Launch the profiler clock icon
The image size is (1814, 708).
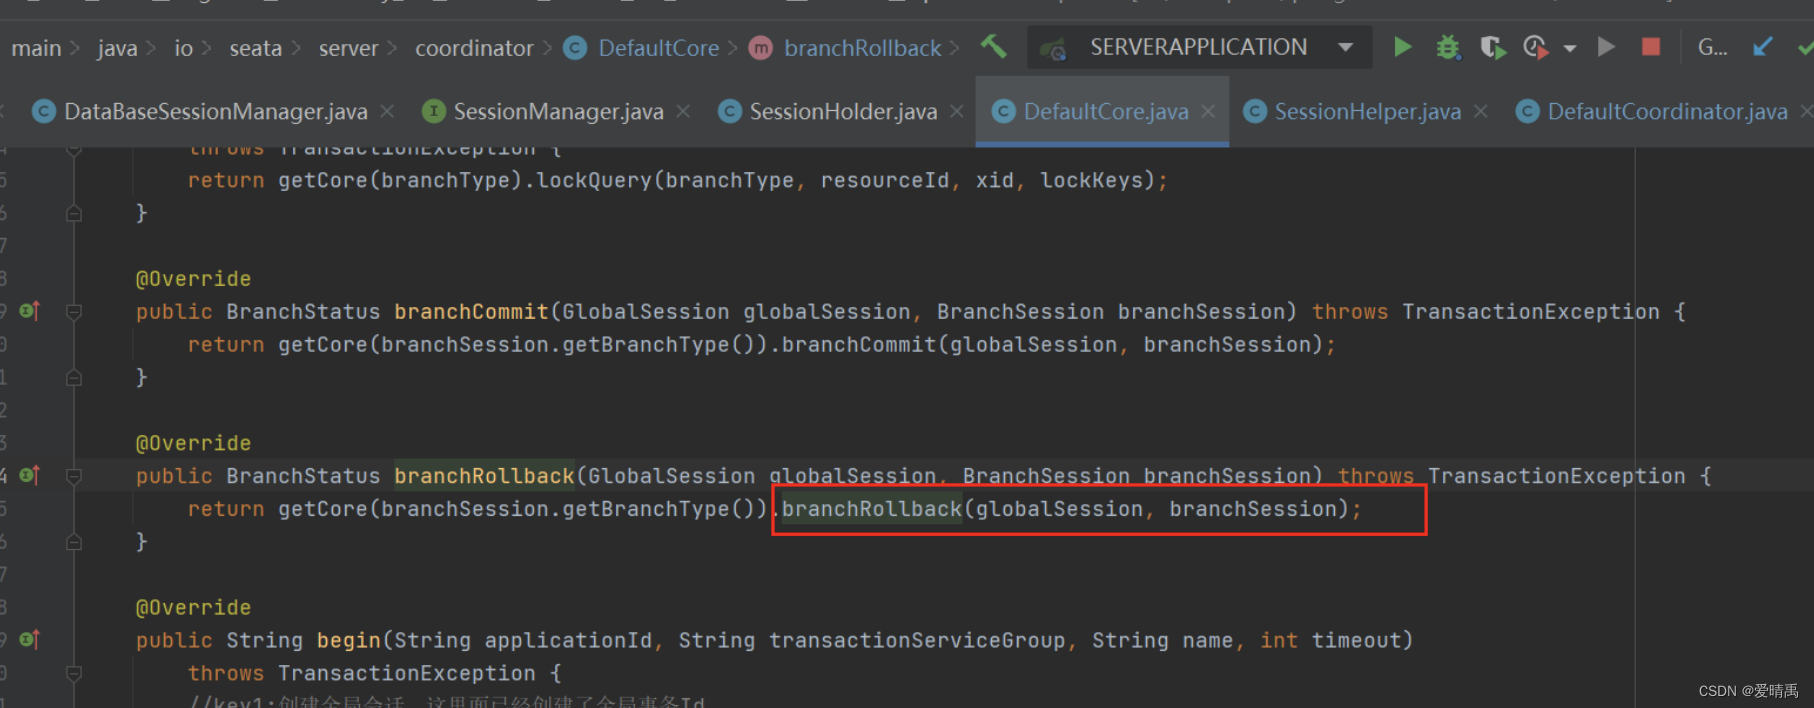click(1536, 47)
